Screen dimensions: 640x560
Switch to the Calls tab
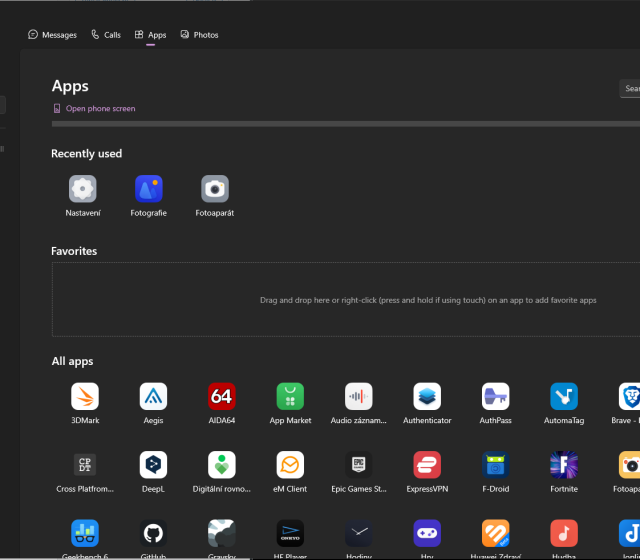click(105, 35)
